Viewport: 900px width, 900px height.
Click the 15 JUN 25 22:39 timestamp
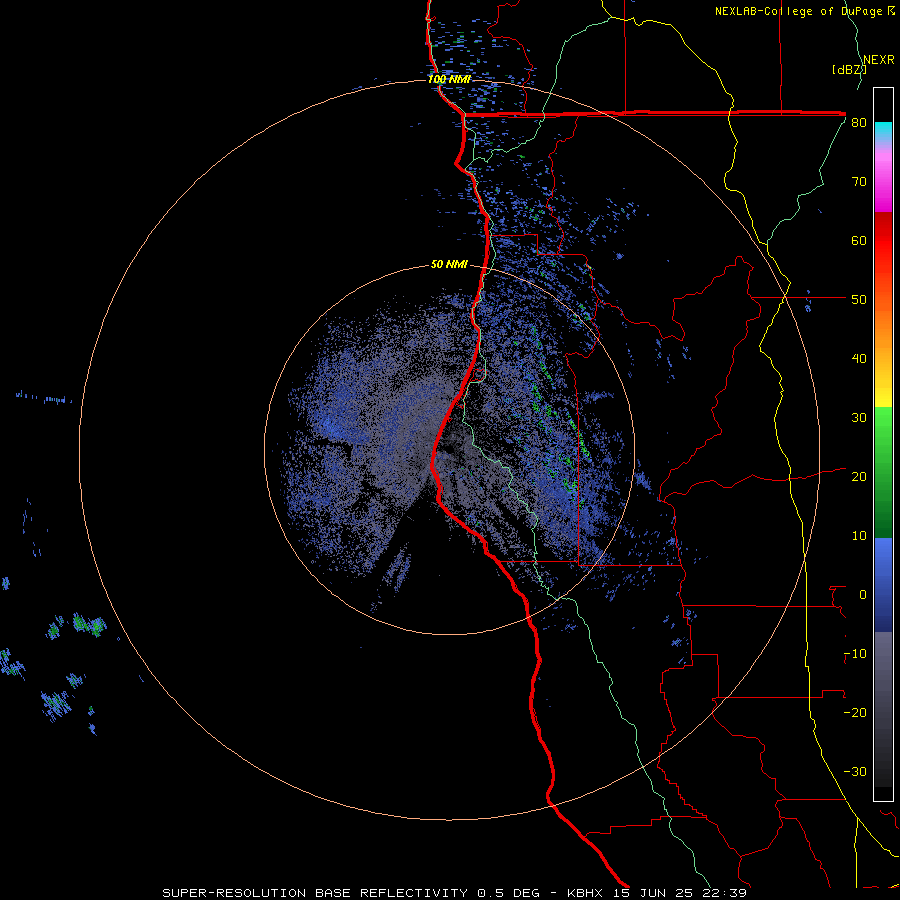[680, 893]
